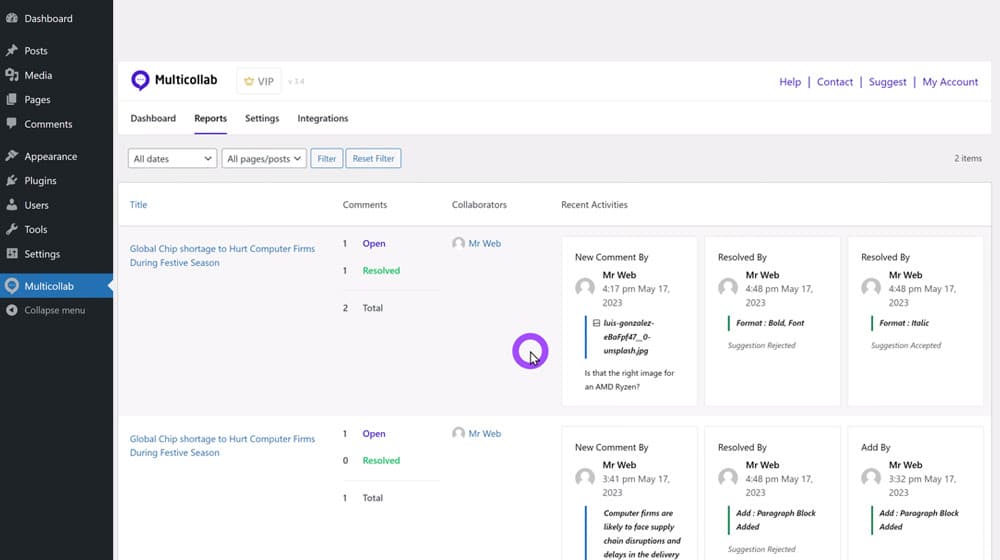This screenshot has height=560, width=1000.
Task: Click the Users person icon in the sidebar
Action: tap(11, 205)
